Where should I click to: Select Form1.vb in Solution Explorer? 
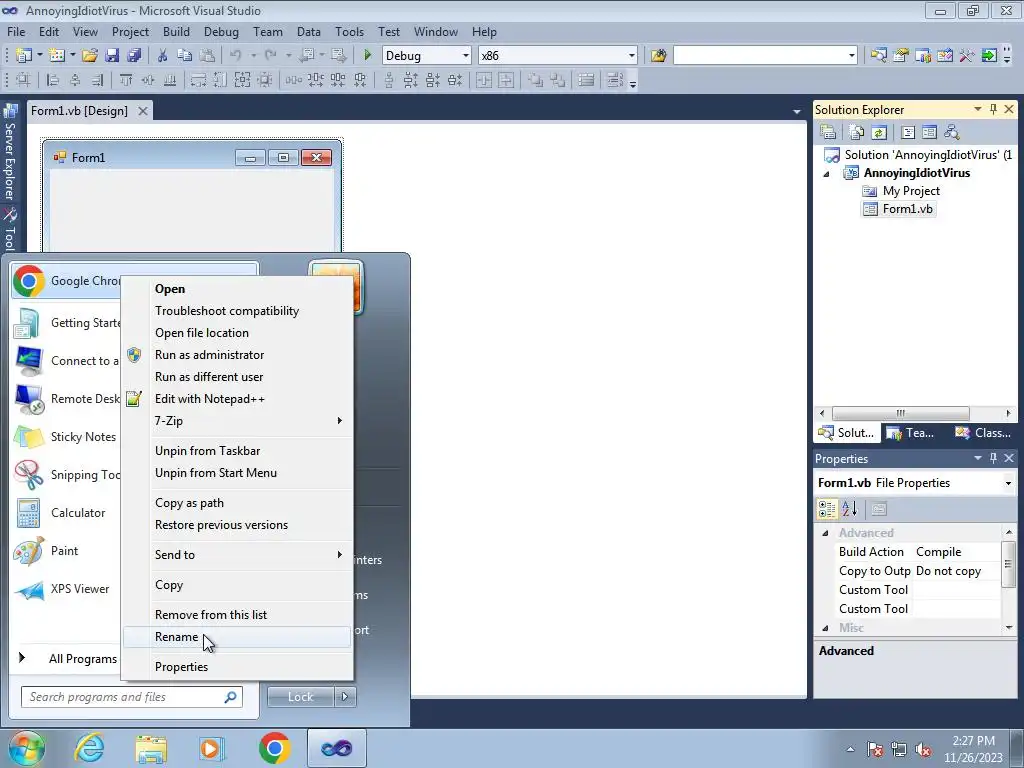pyautogui.click(x=899, y=209)
